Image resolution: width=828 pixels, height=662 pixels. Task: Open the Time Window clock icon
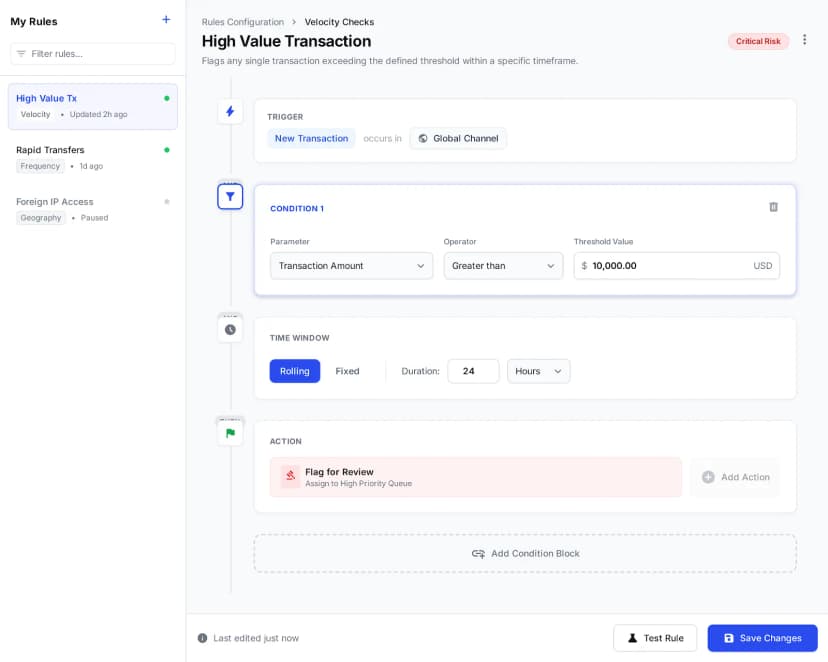coord(230,328)
